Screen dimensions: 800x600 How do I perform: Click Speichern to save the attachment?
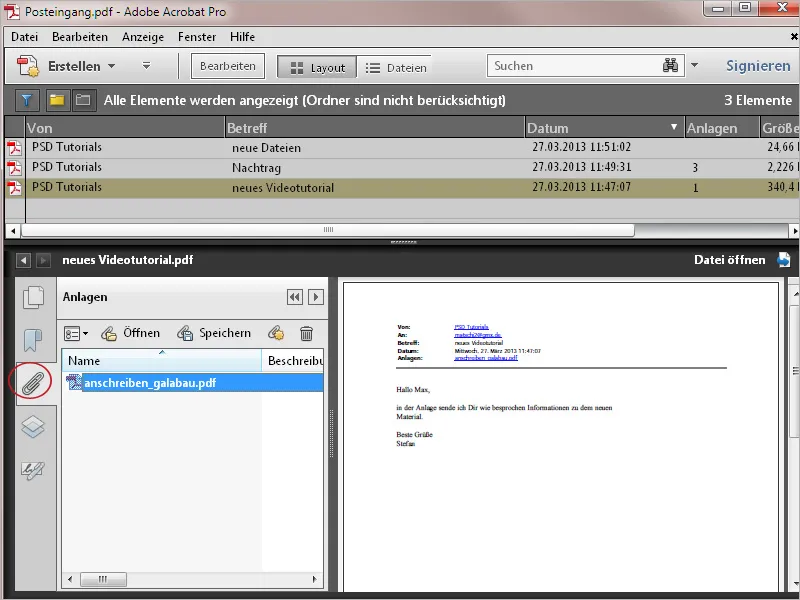coord(214,333)
